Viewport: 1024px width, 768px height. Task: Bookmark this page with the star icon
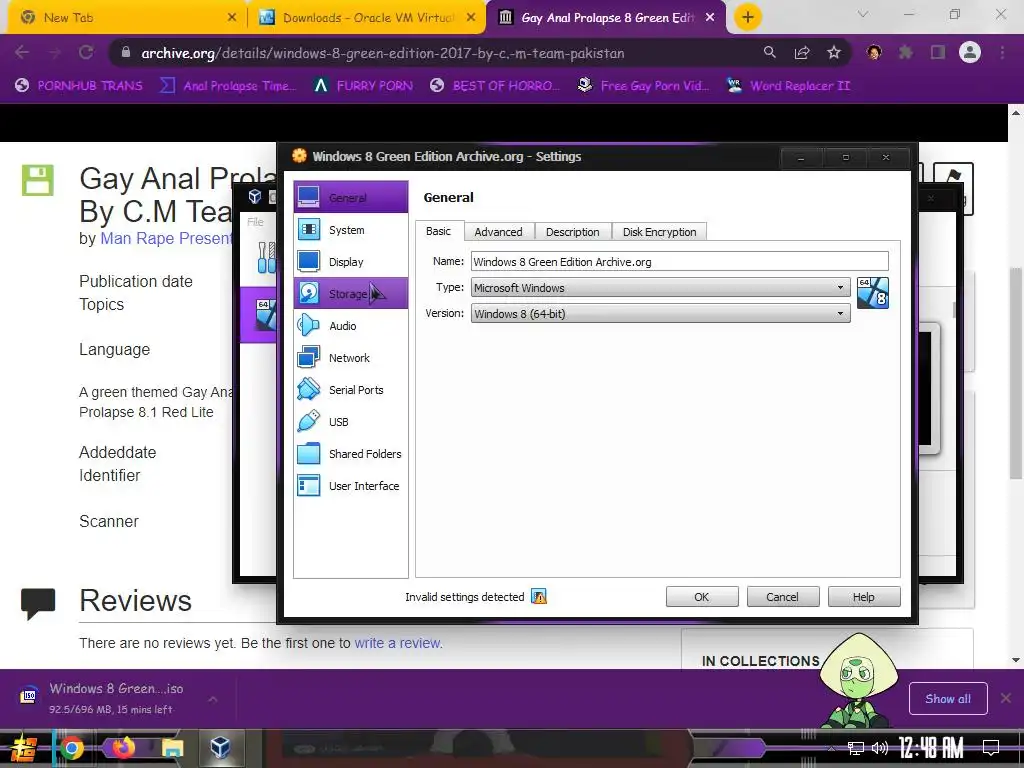coord(834,53)
